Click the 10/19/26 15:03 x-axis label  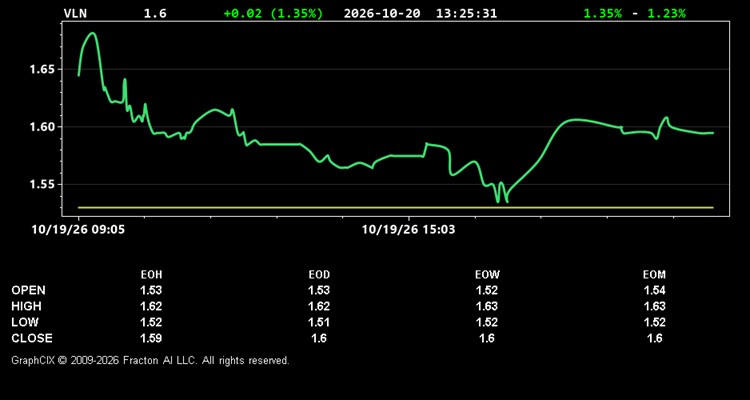coord(408,230)
